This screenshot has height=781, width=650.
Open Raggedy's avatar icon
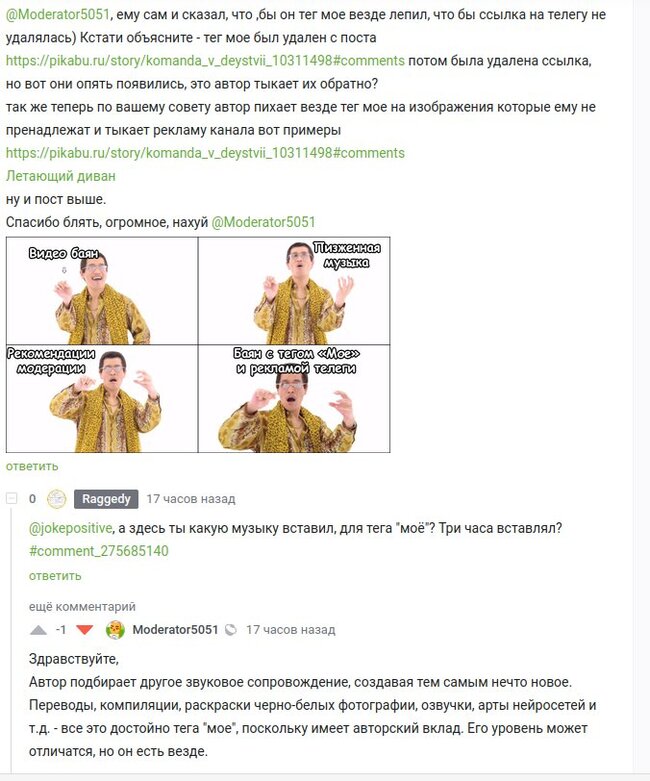coord(56,499)
